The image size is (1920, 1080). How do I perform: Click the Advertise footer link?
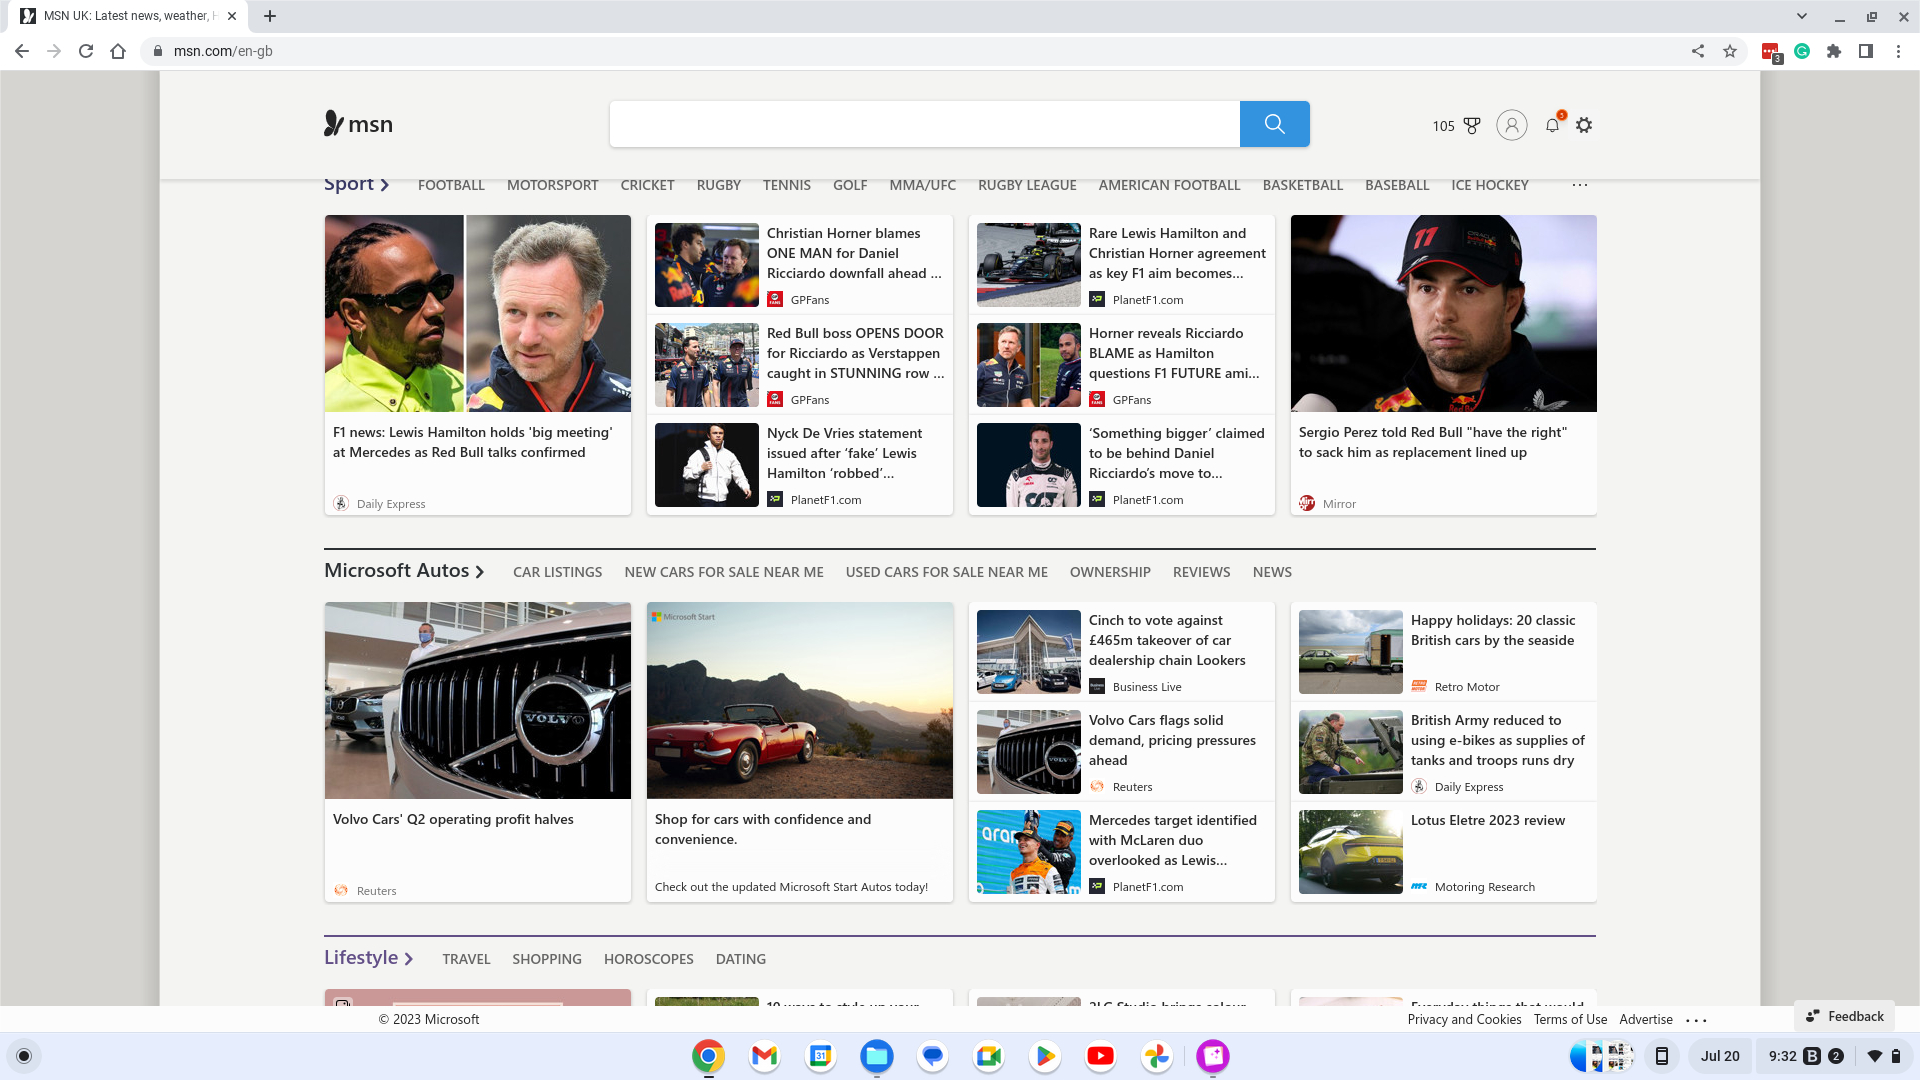tap(1646, 1019)
